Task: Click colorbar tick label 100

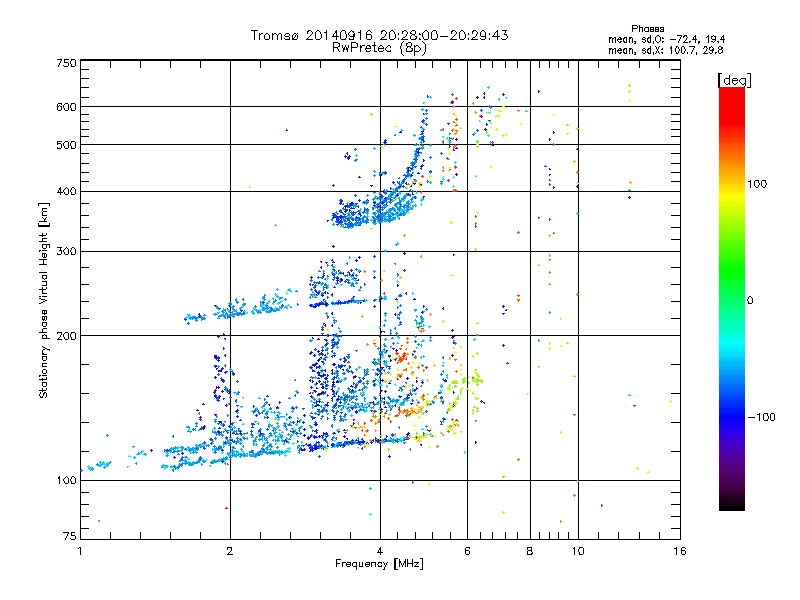Action: pyautogui.click(x=757, y=184)
